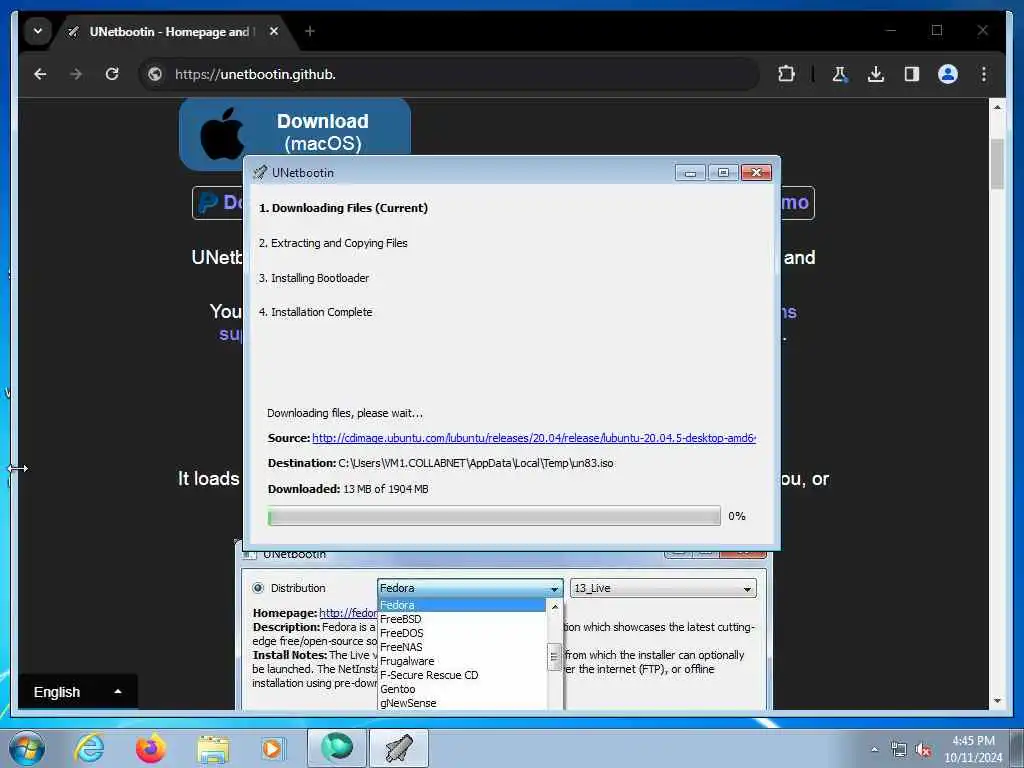
Task: Open the Chrome extensions puzzle icon
Action: (786, 74)
